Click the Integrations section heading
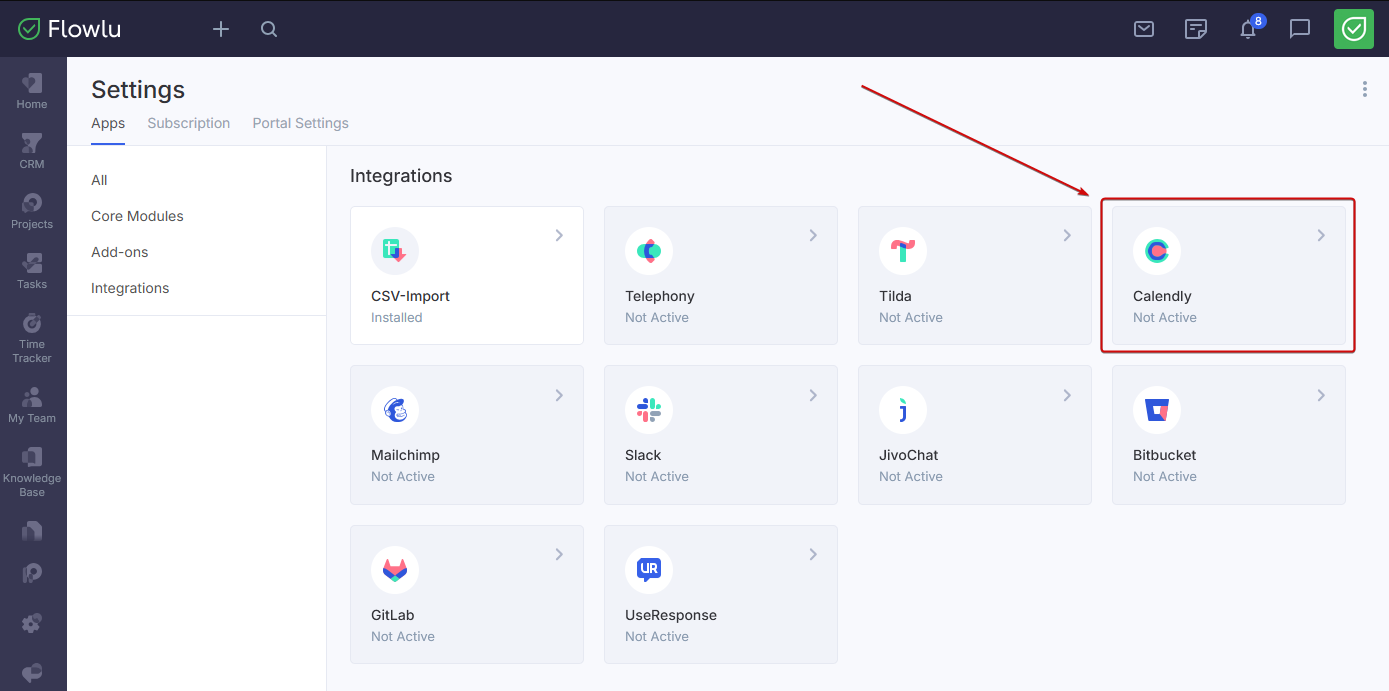The image size is (1389, 691). [401, 176]
